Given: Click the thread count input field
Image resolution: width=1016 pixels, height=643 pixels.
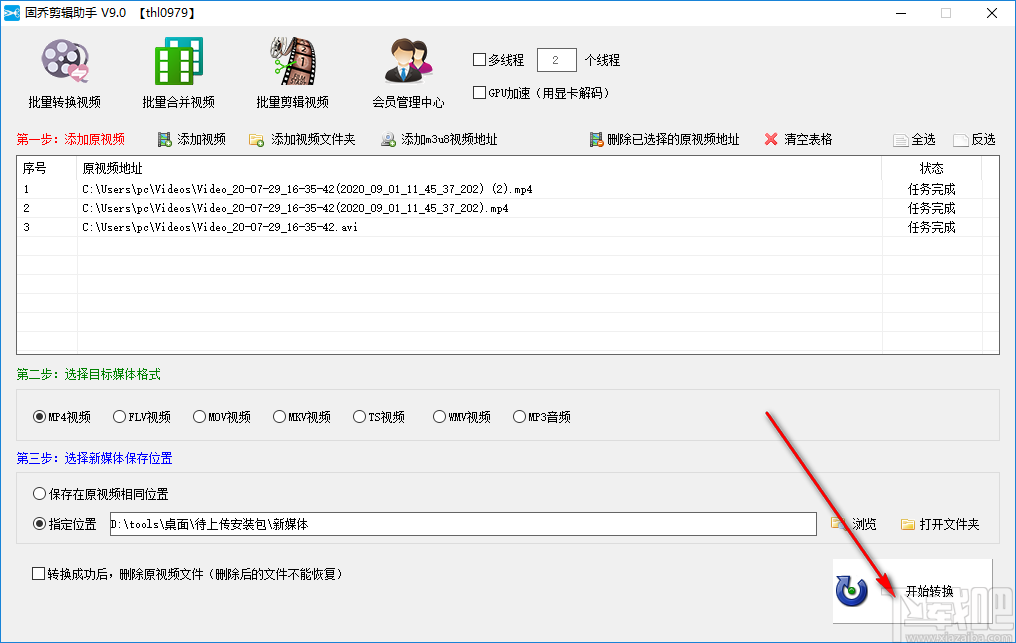Looking at the screenshot, I should (x=557, y=60).
